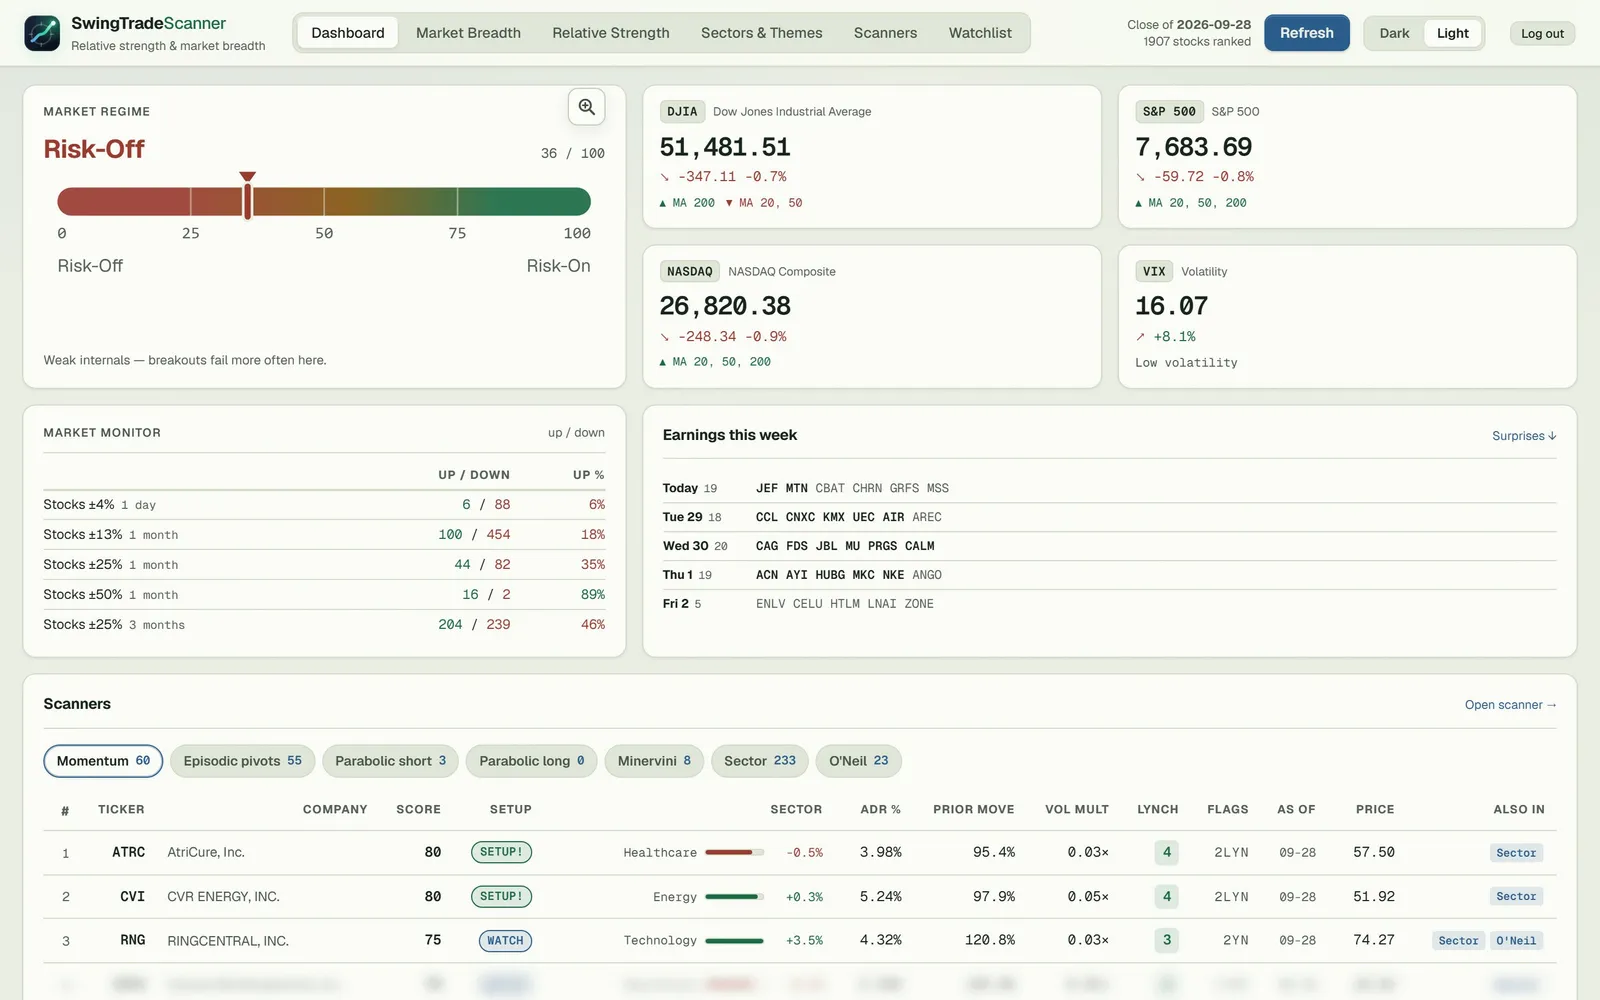Open the Market Breadth tab
The image size is (1600, 1000).
pos(468,33)
